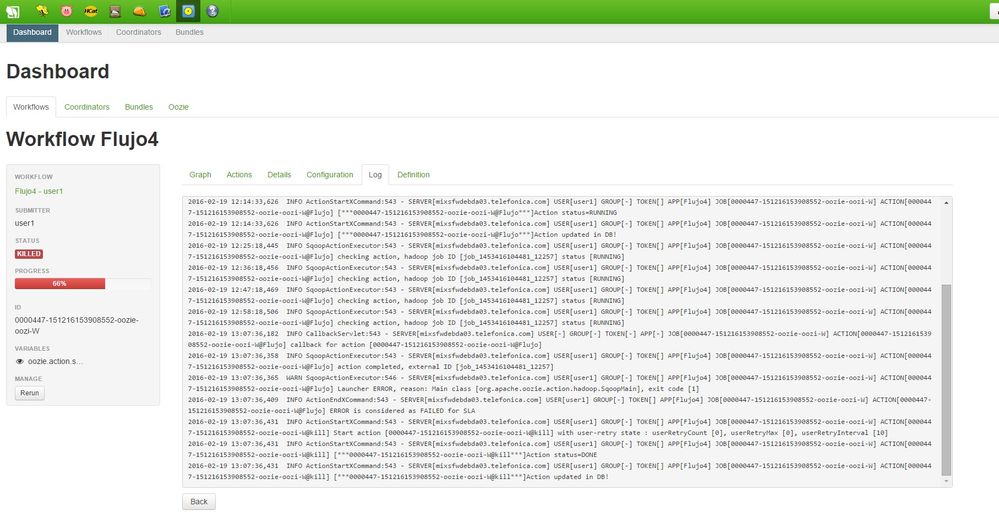The height and width of the screenshot is (516, 999).
Task: Open the Details tab
Action: (279, 175)
